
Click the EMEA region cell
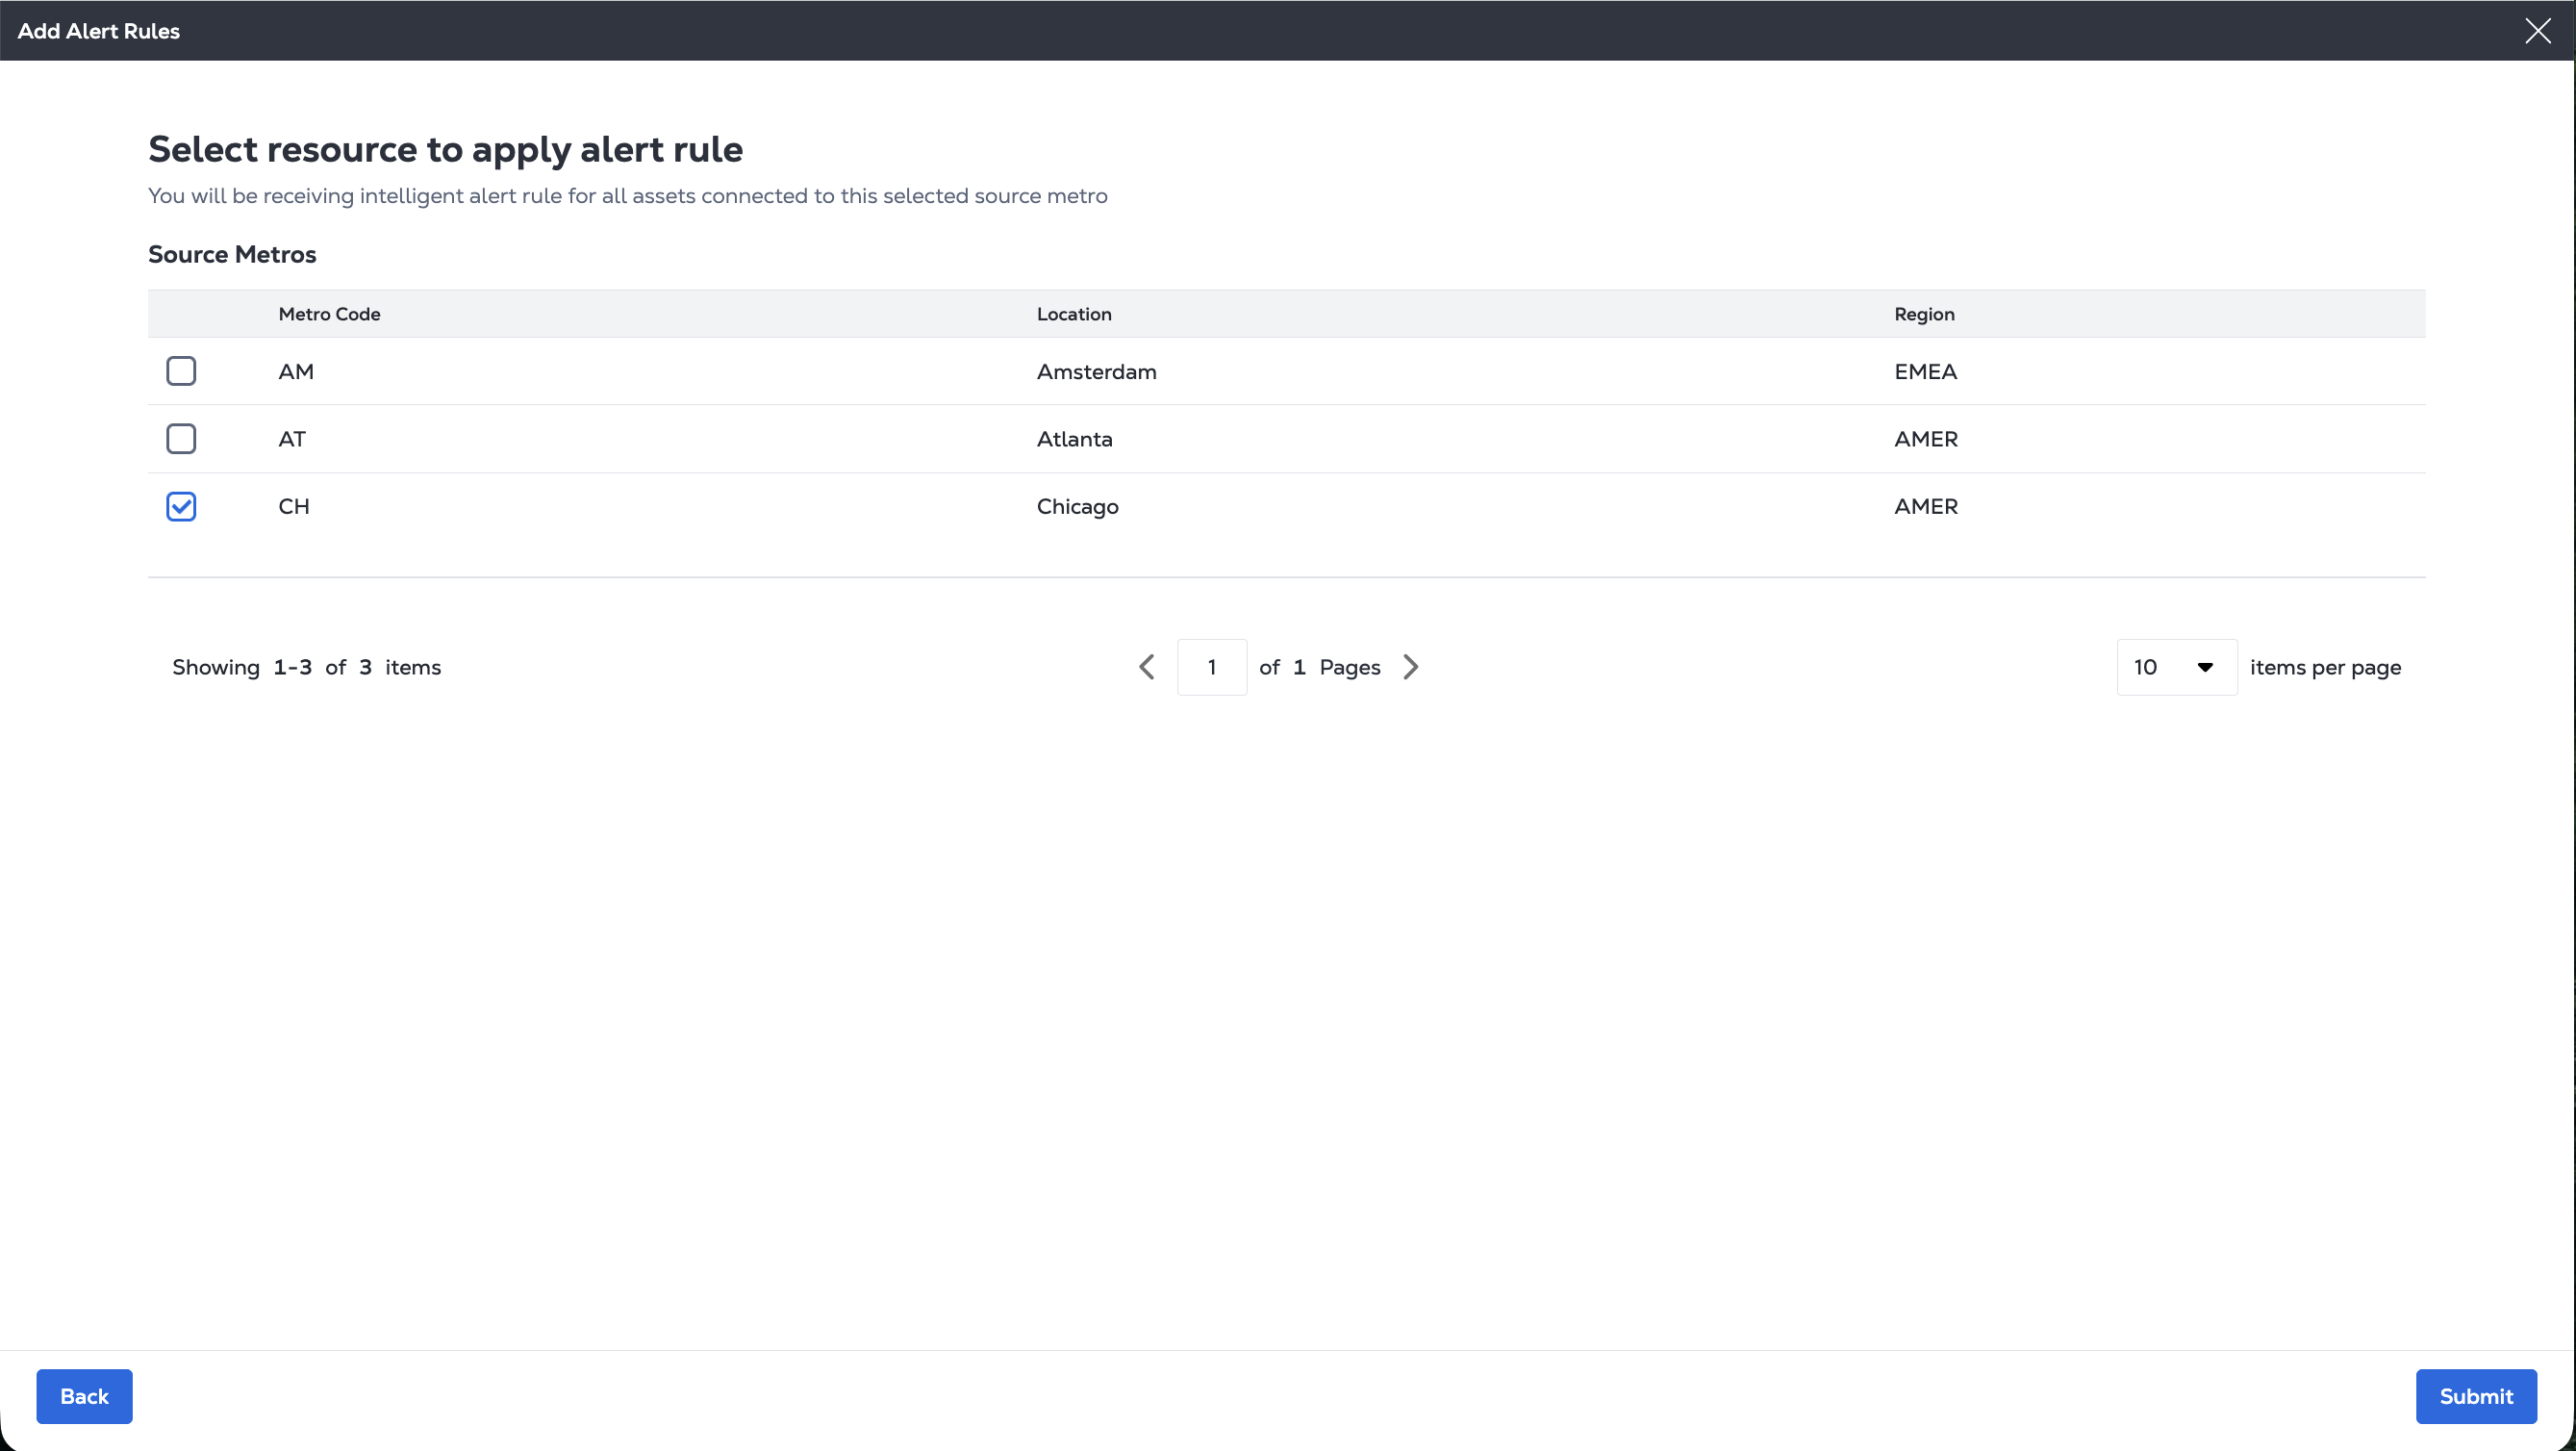1925,372
